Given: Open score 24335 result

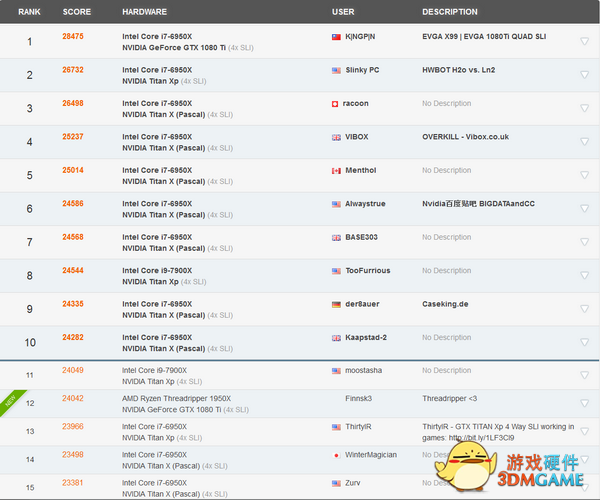Looking at the screenshot, I should coord(73,304).
